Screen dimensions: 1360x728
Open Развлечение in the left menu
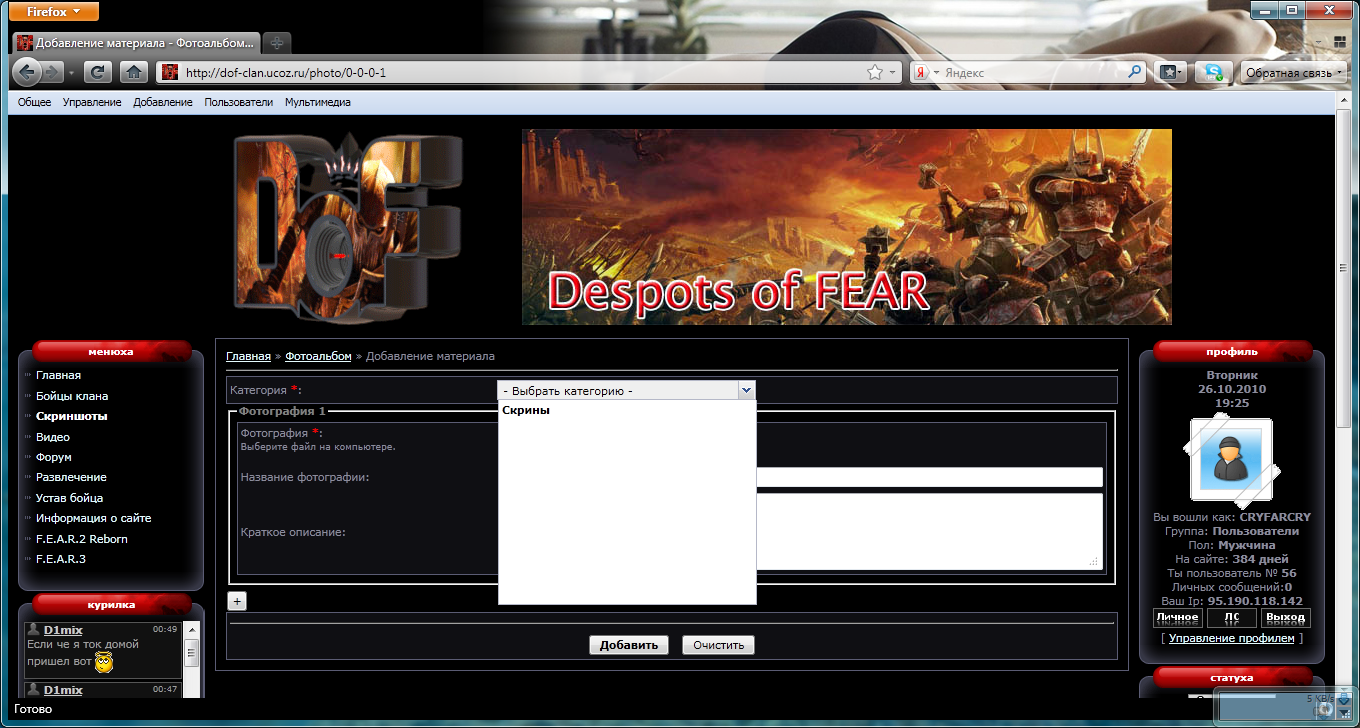point(71,477)
